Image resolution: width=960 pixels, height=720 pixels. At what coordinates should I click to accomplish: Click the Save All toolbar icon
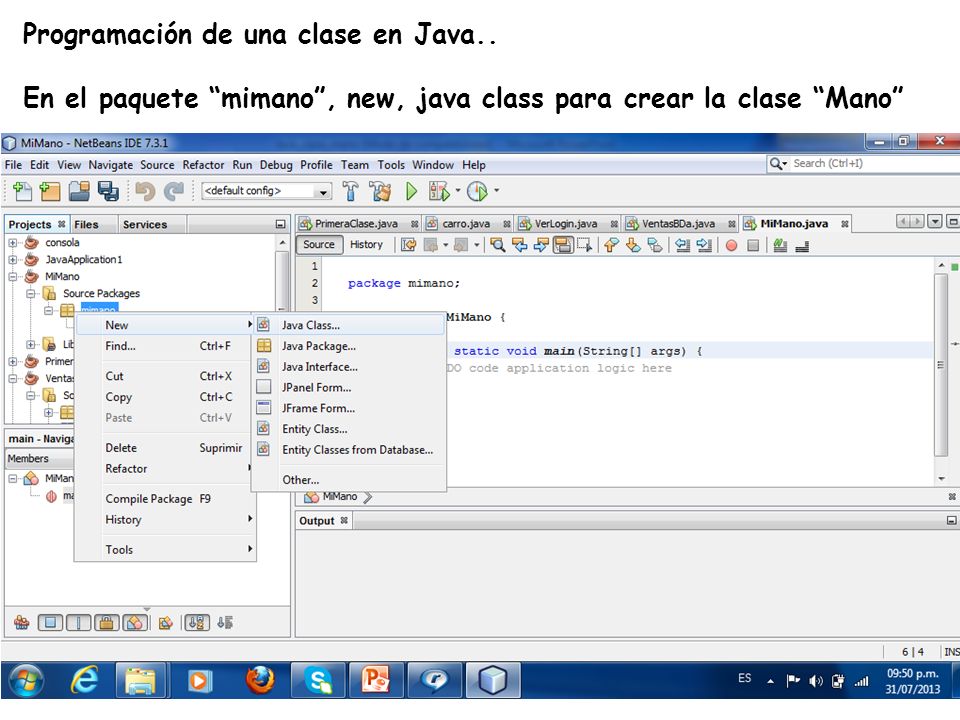[x=108, y=192]
